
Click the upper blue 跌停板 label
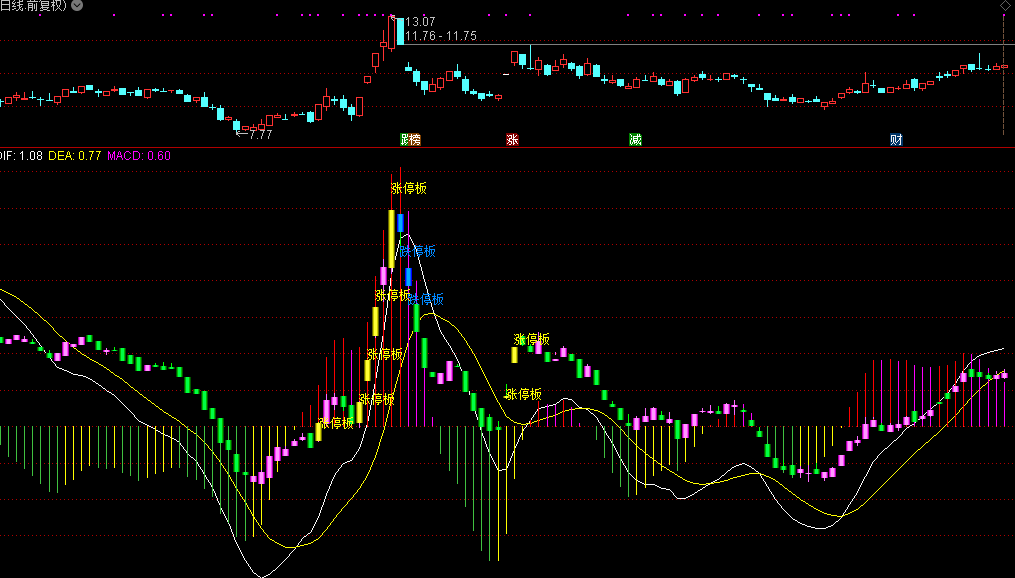click(418, 250)
